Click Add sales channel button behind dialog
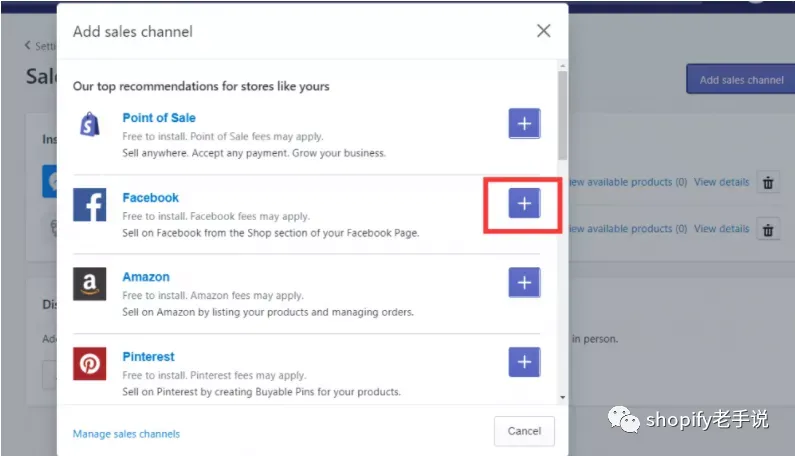The height and width of the screenshot is (456, 795). click(741, 80)
